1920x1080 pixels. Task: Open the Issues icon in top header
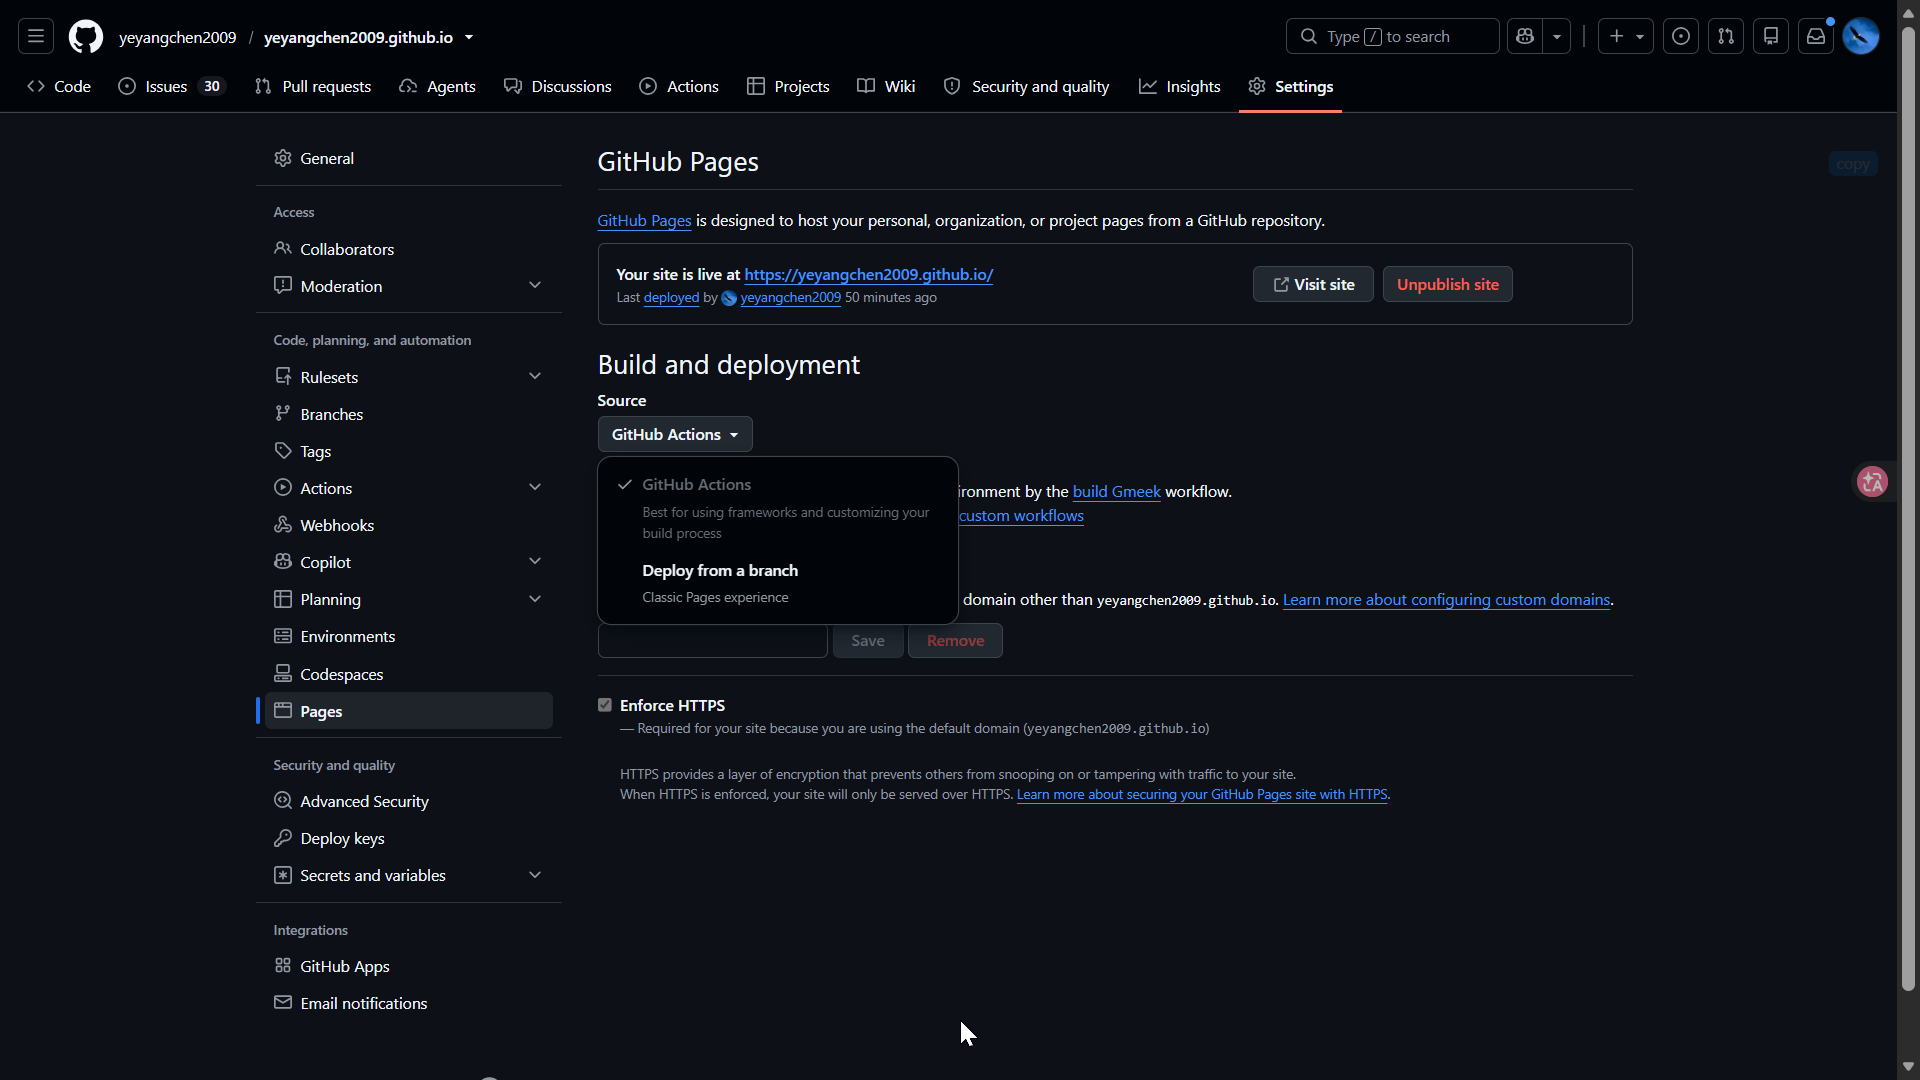1681,37
